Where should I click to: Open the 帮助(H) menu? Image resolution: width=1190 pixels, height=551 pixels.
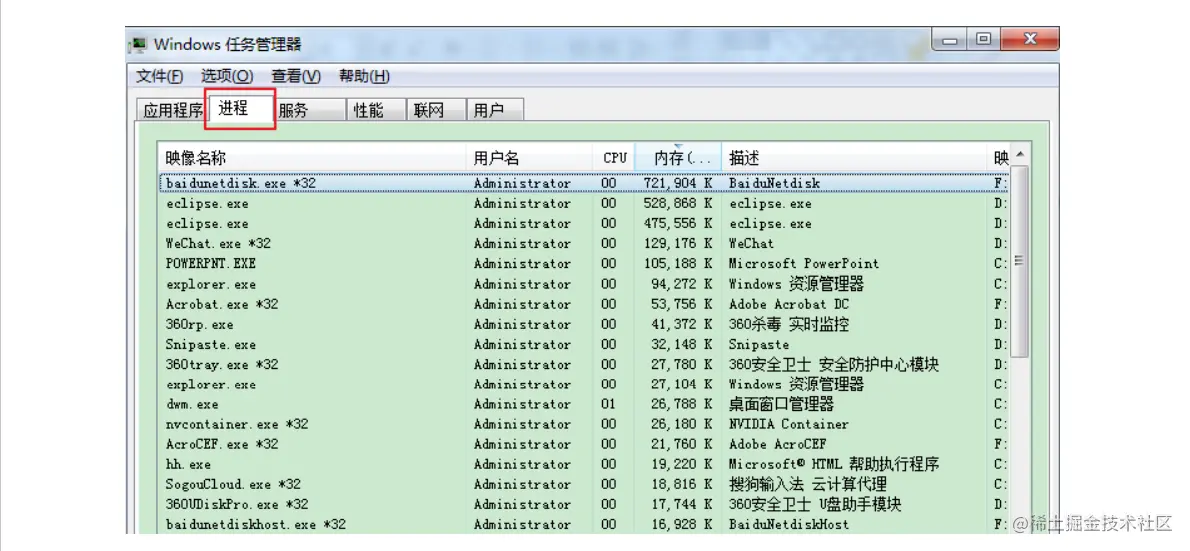364,77
